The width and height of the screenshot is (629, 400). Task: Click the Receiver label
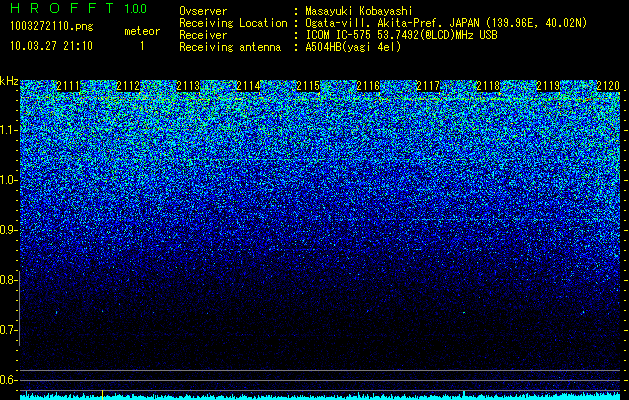coord(203,35)
